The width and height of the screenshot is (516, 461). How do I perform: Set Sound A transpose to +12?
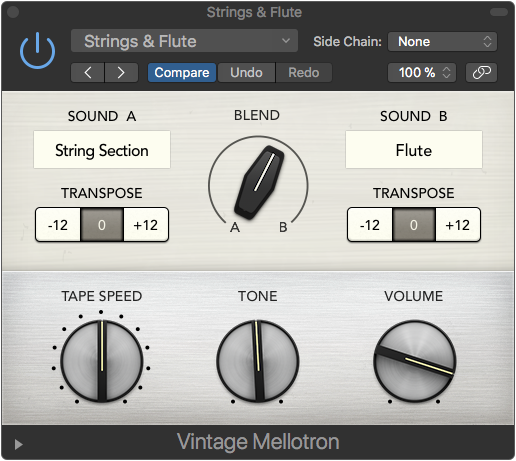pyautogui.click(x=146, y=225)
